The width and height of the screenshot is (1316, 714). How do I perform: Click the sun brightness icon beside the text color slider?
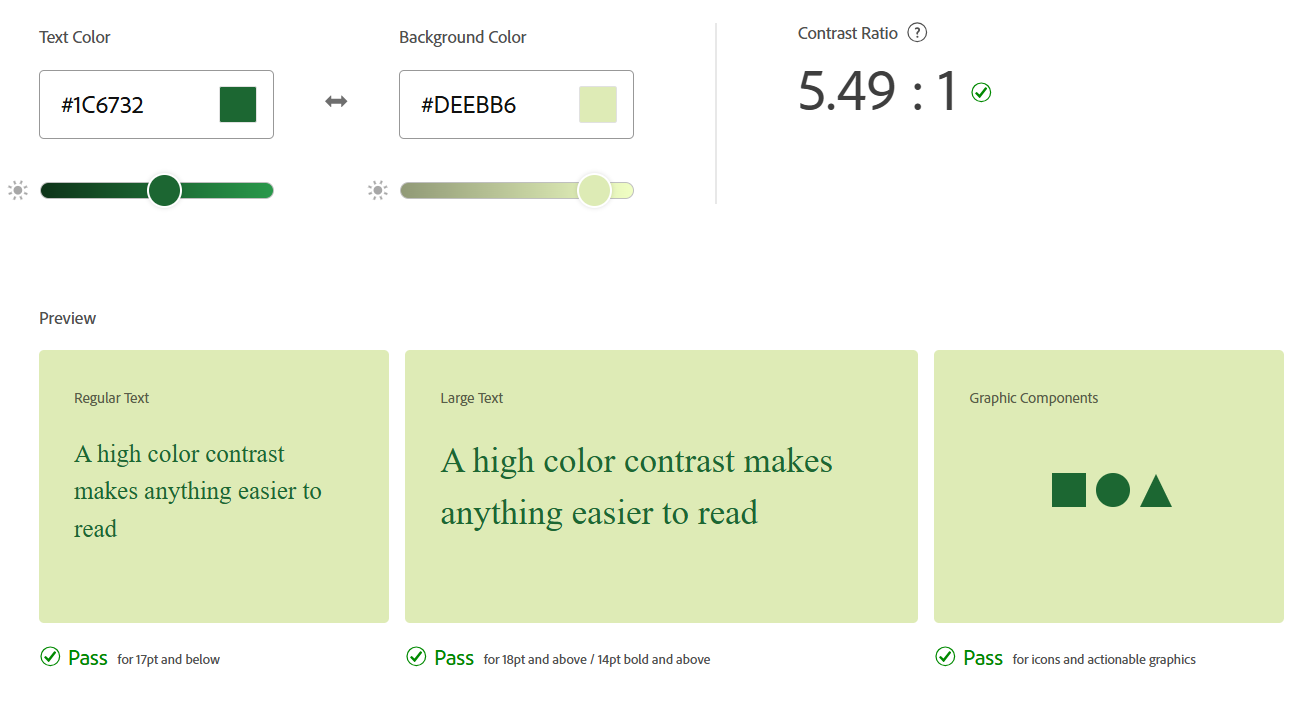(17, 190)
